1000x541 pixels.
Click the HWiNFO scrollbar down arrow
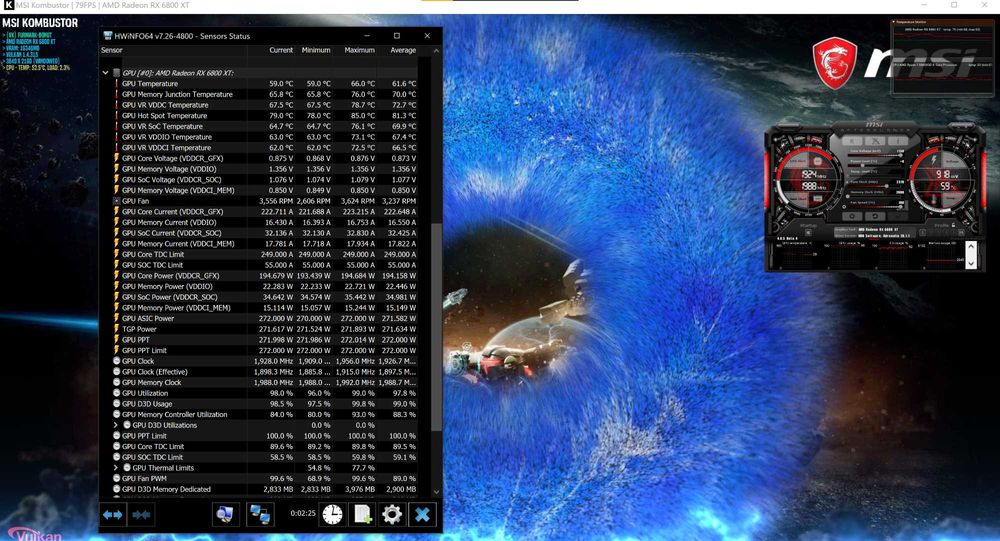click(x=436, y=492)
